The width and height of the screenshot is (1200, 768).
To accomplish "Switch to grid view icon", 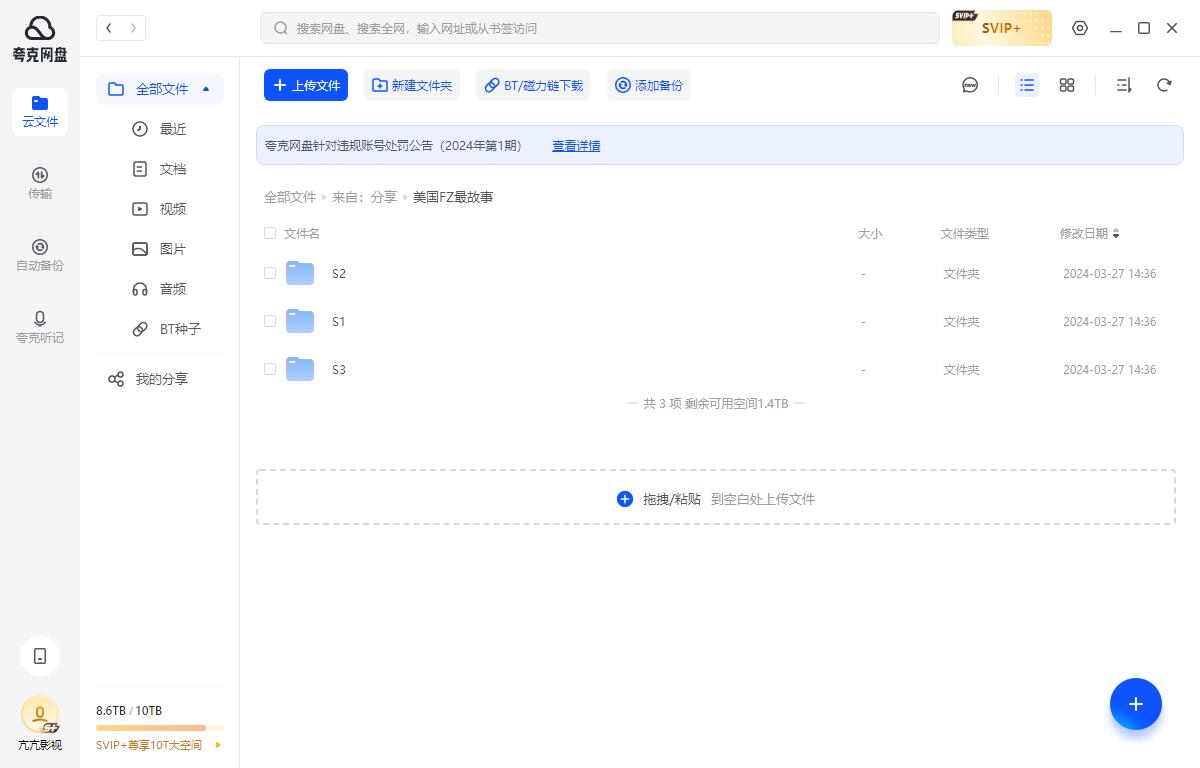I will pos(1066,85).
